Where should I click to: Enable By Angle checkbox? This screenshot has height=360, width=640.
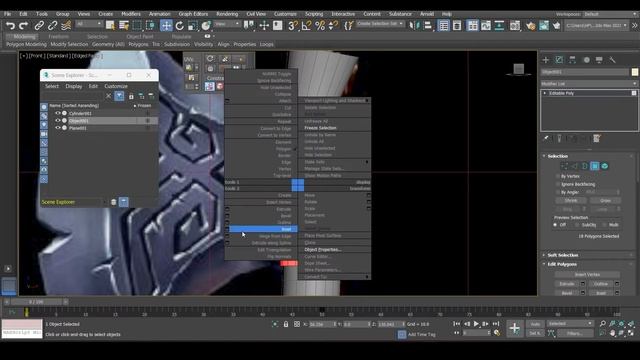558,192
